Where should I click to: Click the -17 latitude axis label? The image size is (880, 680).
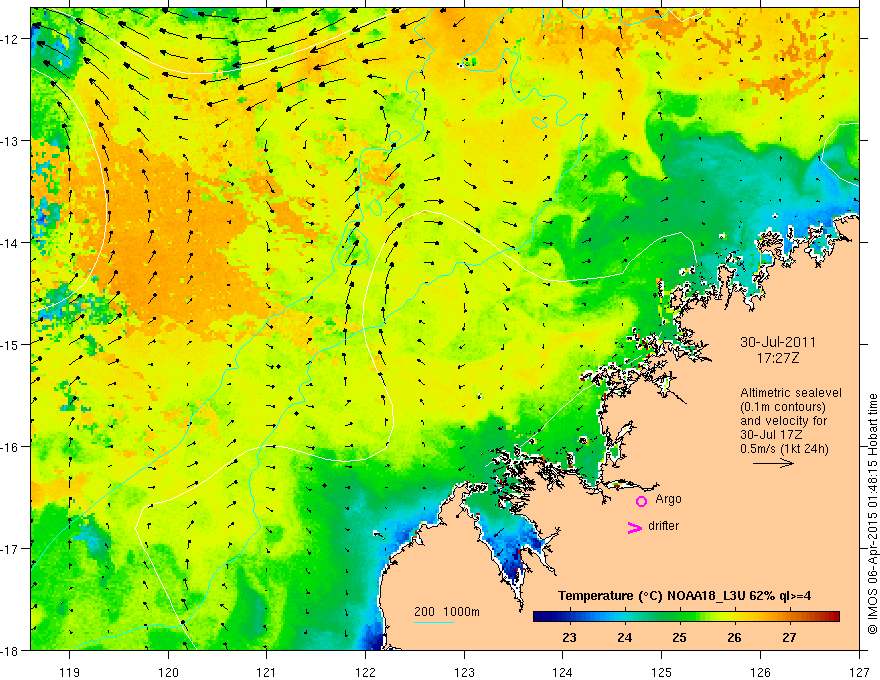coord(10,549)
